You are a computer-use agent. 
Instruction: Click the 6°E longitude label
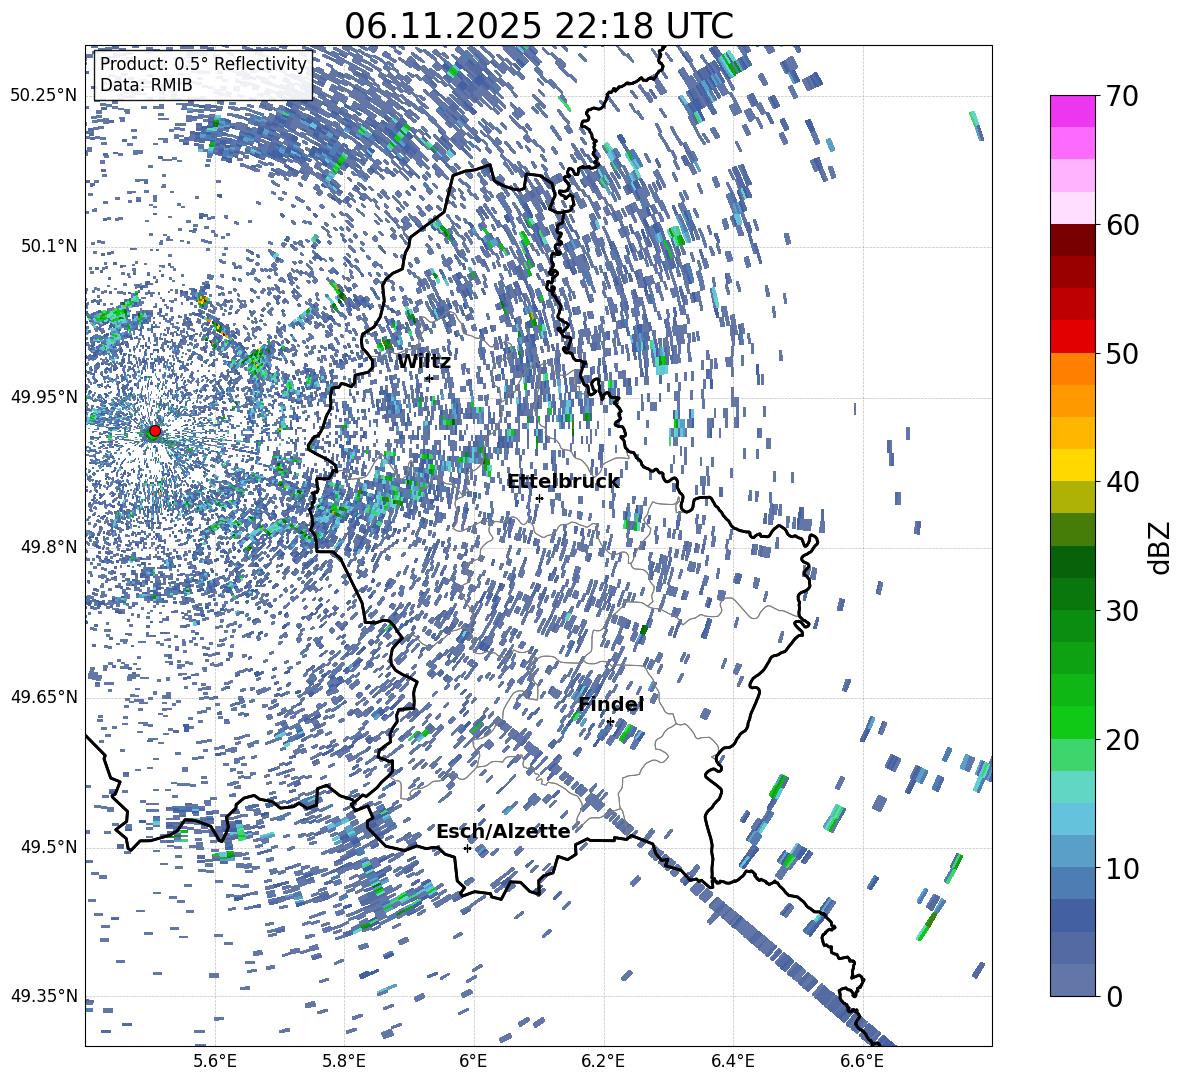click(473, 1061)
